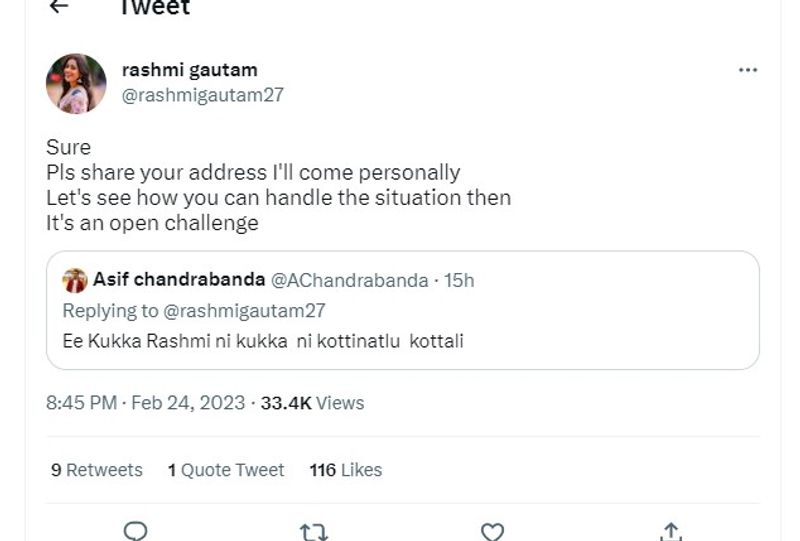View the 9 Retweets list
This screenshot has width=800, height=541.
coord(97,470)
